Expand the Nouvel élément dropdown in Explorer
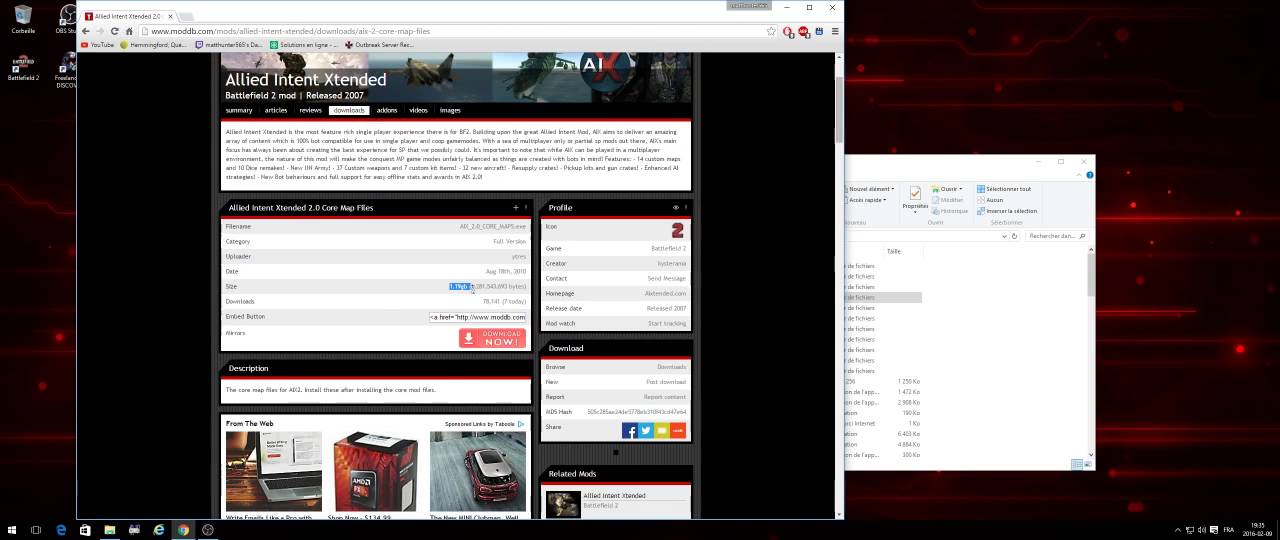The image size is (1280, 540). 871,189
